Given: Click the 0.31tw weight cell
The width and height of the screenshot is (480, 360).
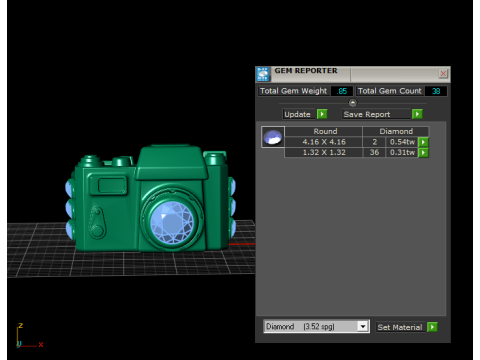Looking at the screenshot, I should tap(402, 153).
